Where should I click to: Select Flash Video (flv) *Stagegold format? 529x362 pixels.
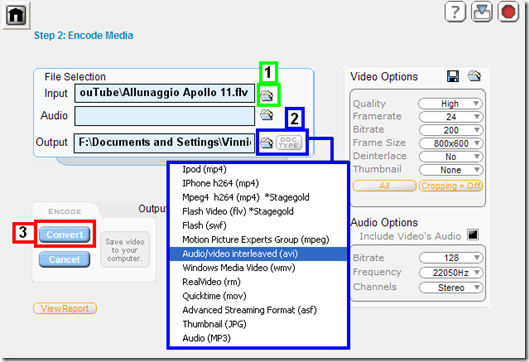click(258, 212)
